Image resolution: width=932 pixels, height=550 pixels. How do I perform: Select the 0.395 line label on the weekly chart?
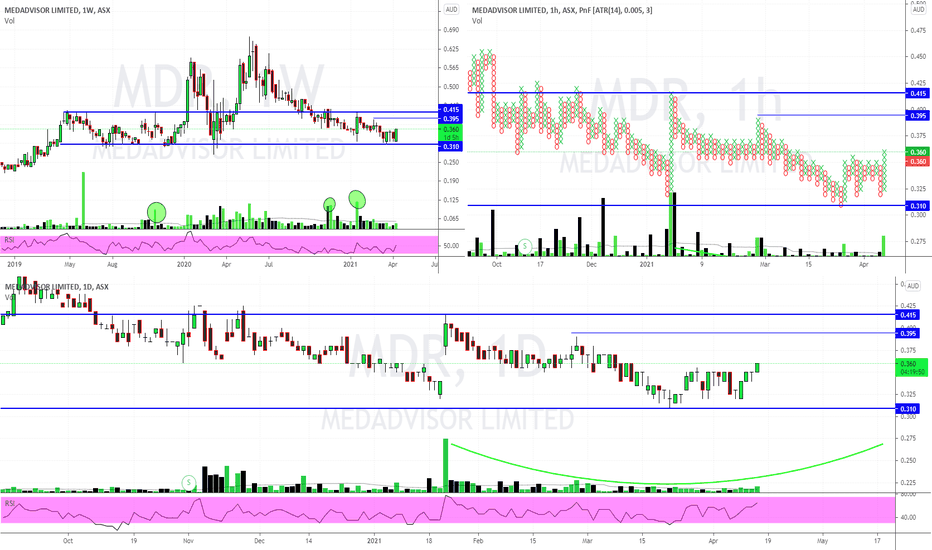click(x=451, y=119)
